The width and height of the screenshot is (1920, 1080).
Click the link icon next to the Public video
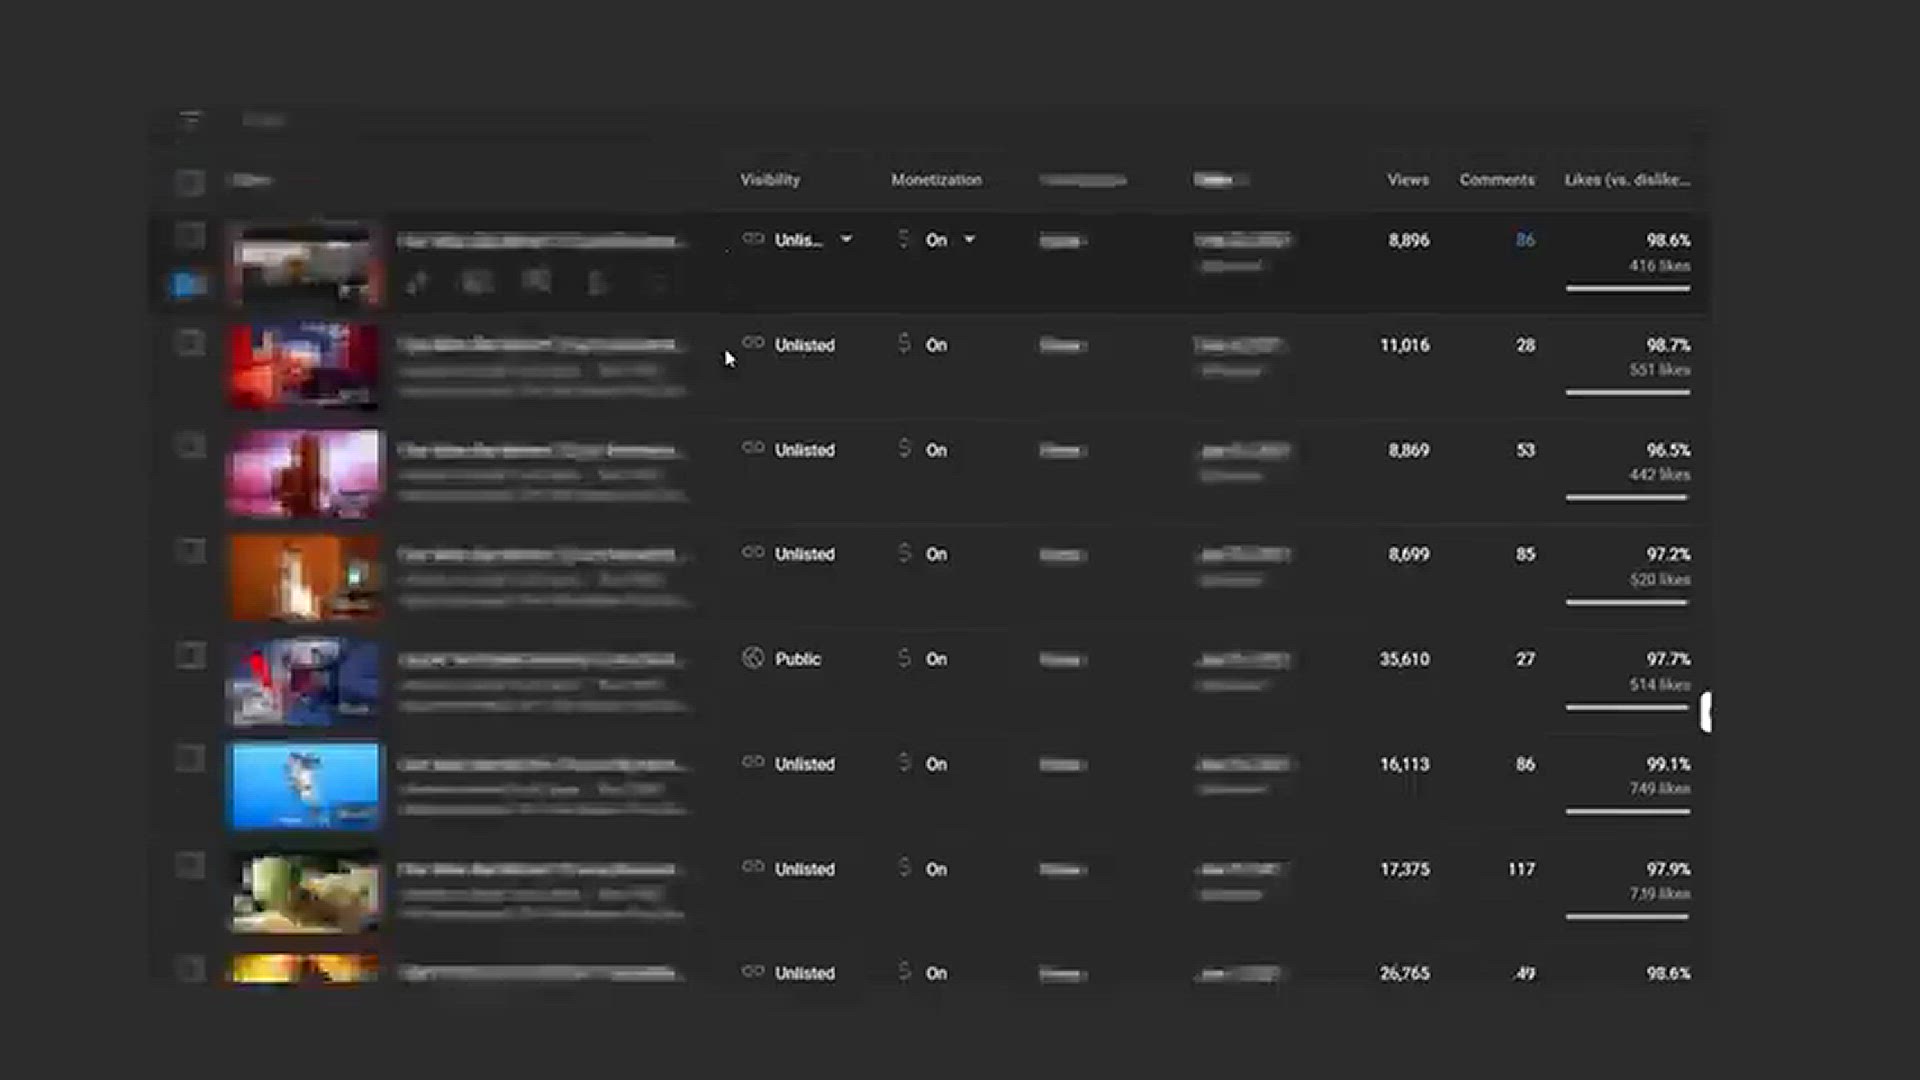coord(753,659)
